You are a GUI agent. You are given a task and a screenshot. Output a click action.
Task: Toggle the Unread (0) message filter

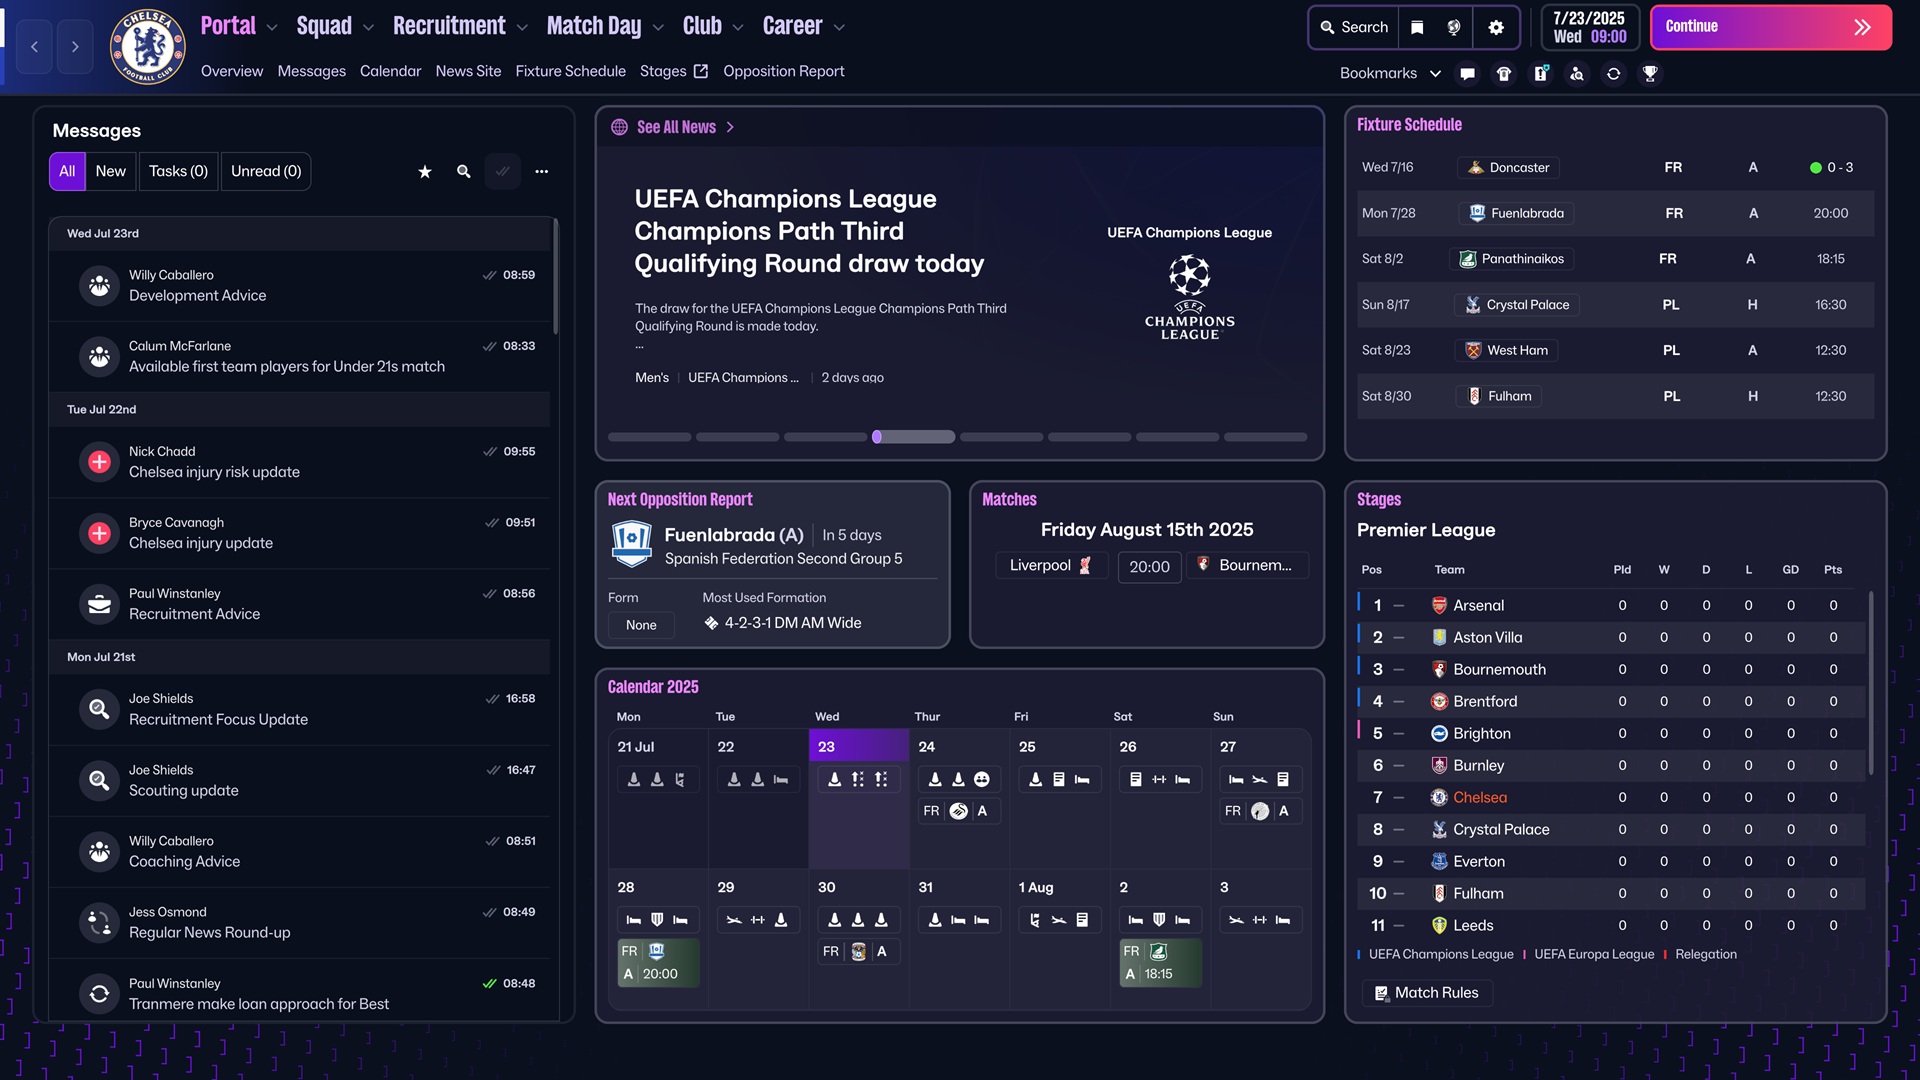[265, 171]
